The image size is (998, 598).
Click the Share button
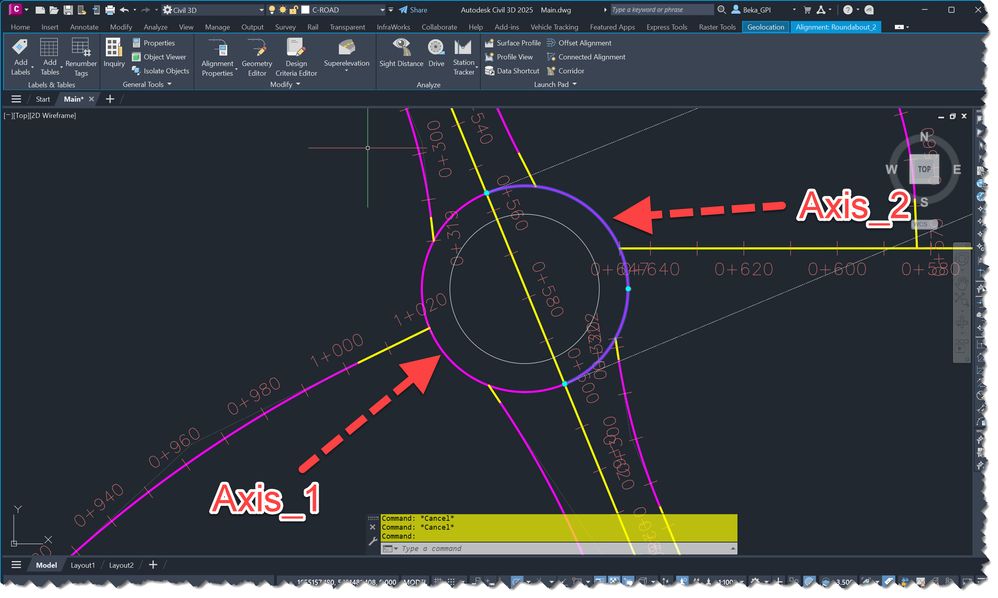coord(413,10)
